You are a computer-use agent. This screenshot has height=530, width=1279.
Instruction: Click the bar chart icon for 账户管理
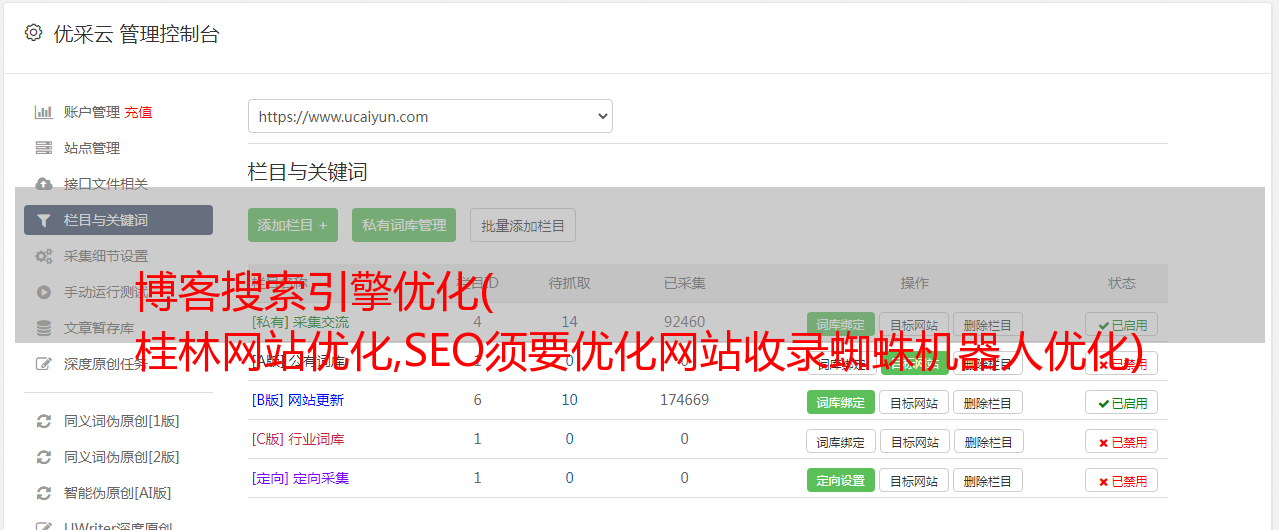point(43,112)
